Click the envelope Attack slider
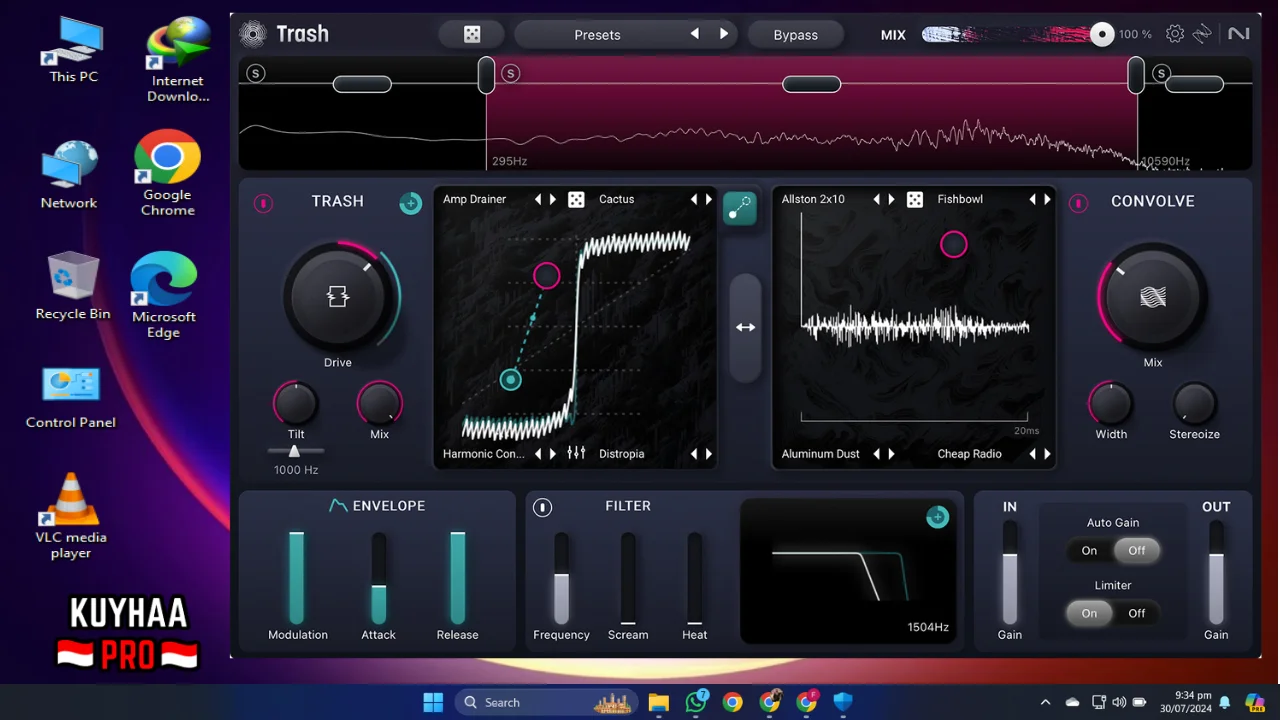The width and height of the screenshot is (1280, 720). (x=379, y=579)
